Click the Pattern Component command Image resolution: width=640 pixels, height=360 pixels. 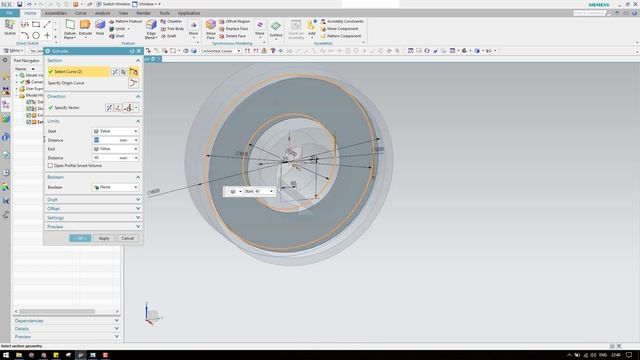pos(340,36)
